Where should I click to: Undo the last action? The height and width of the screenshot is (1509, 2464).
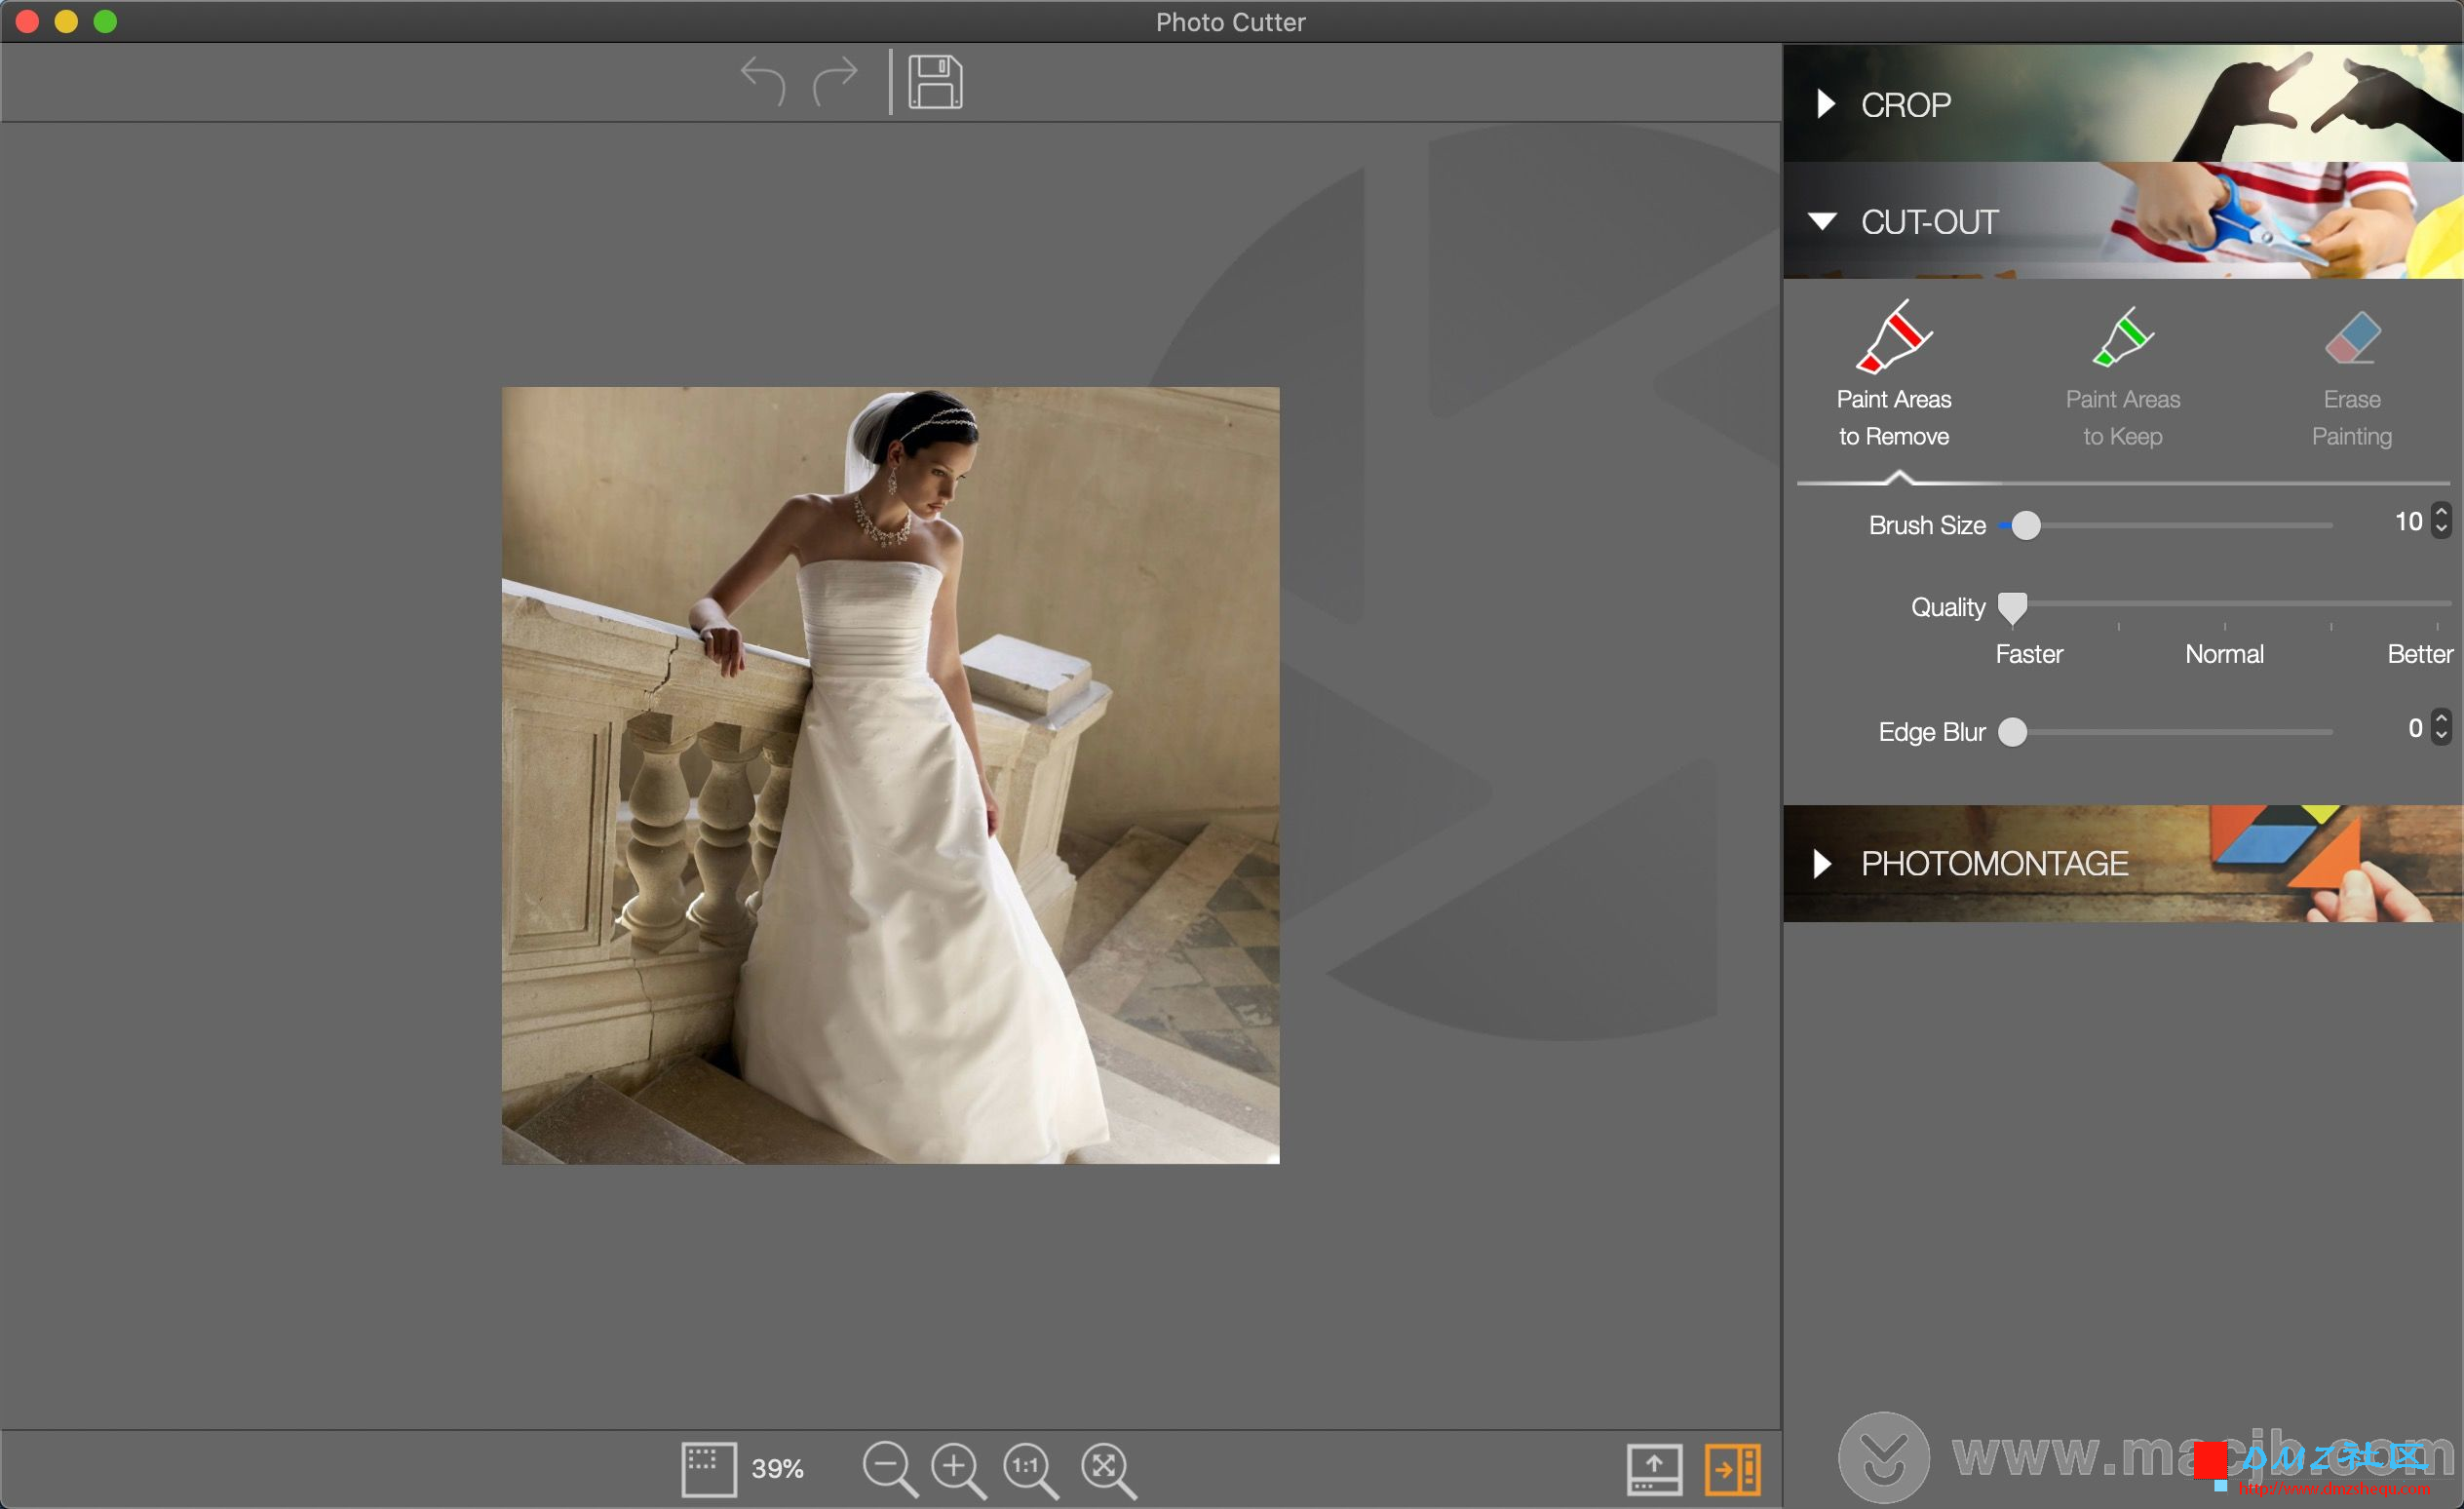point(763,81)
